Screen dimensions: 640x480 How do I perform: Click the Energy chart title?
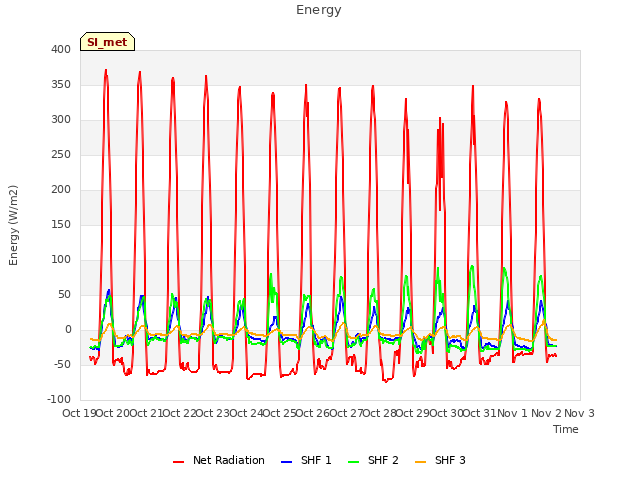coord(319,10)
